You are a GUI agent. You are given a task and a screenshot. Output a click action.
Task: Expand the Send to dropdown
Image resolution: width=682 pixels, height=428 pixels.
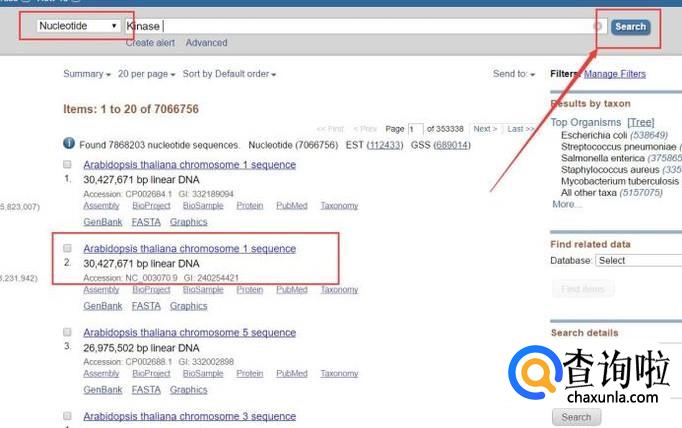click(514, 74)
